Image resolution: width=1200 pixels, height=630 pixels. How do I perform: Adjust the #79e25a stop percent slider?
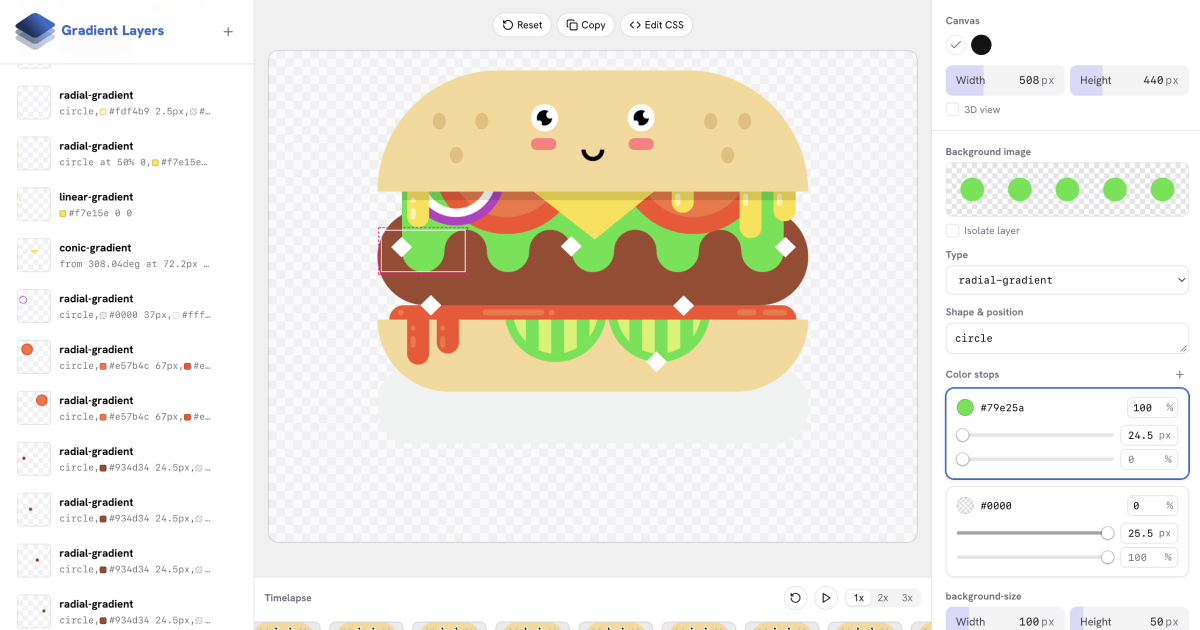1035,459
